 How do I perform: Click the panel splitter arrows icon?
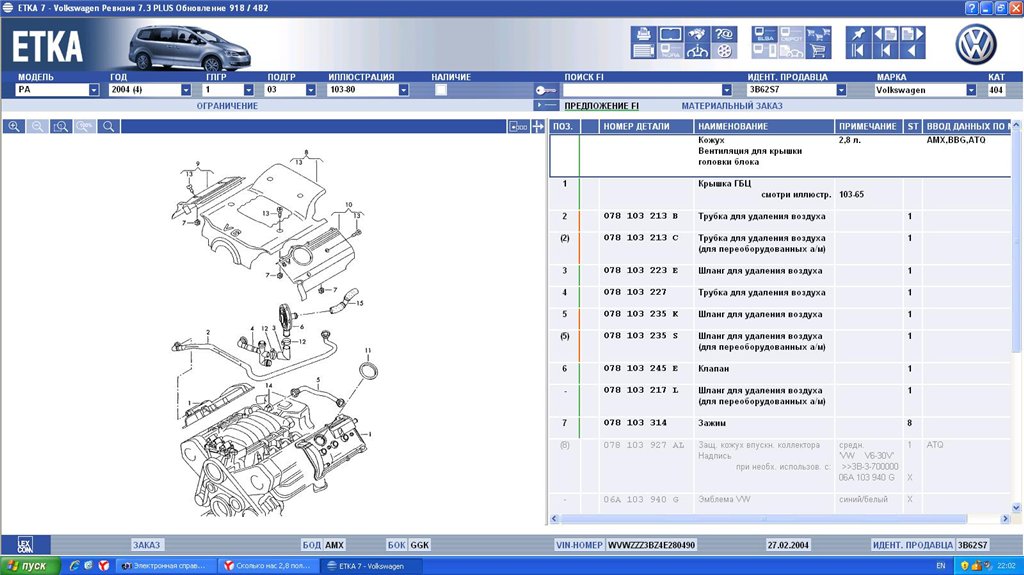pos(537,126)
